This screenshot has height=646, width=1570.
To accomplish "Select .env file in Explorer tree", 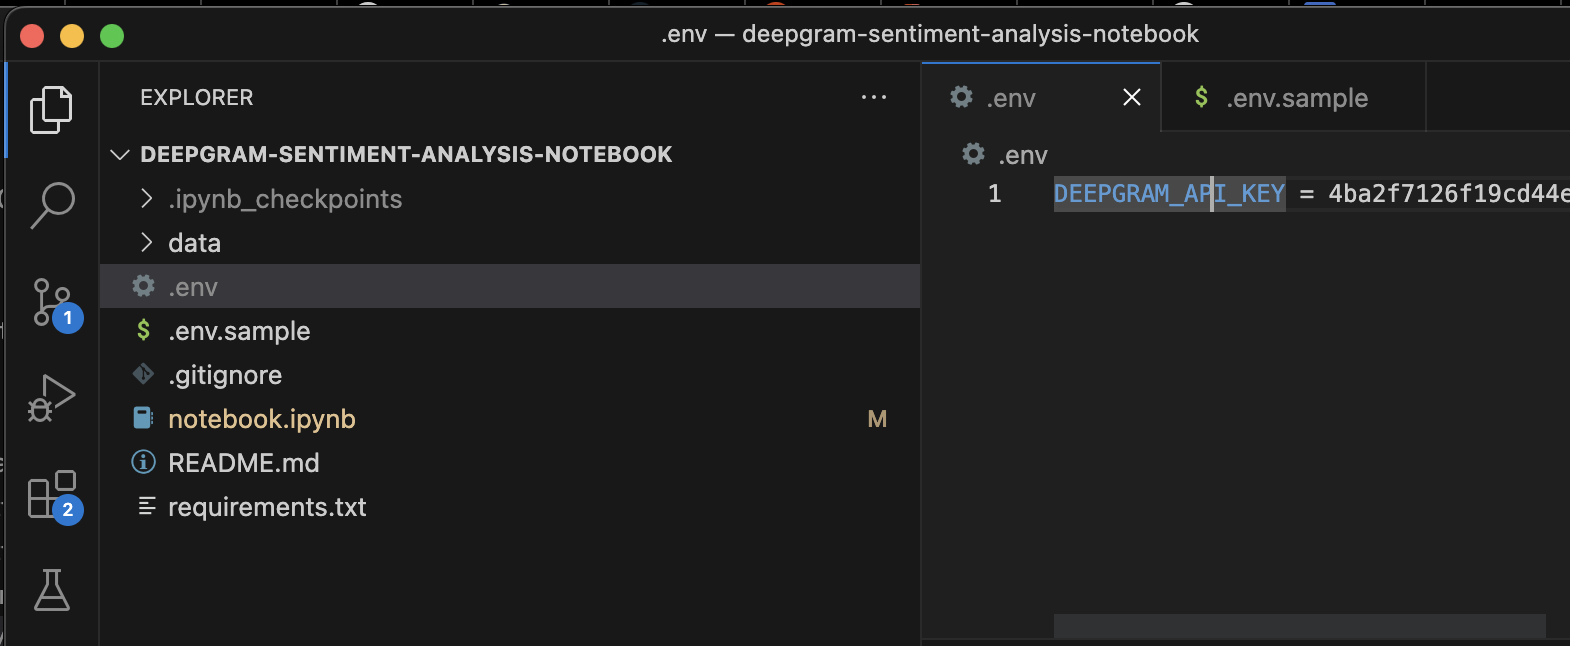I will click(x=510, y=287).
